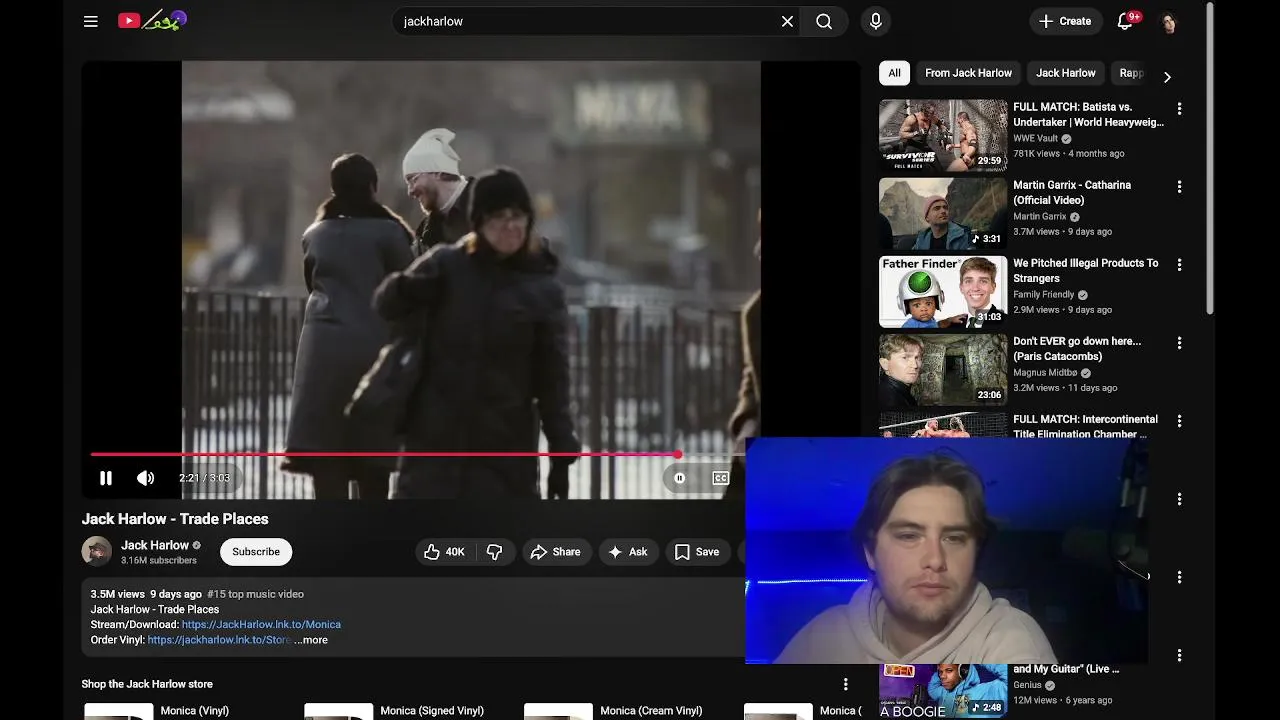Click the 3.16M subscribers text
Viewport: 1280px width, 720px height.
coord(159,561)
